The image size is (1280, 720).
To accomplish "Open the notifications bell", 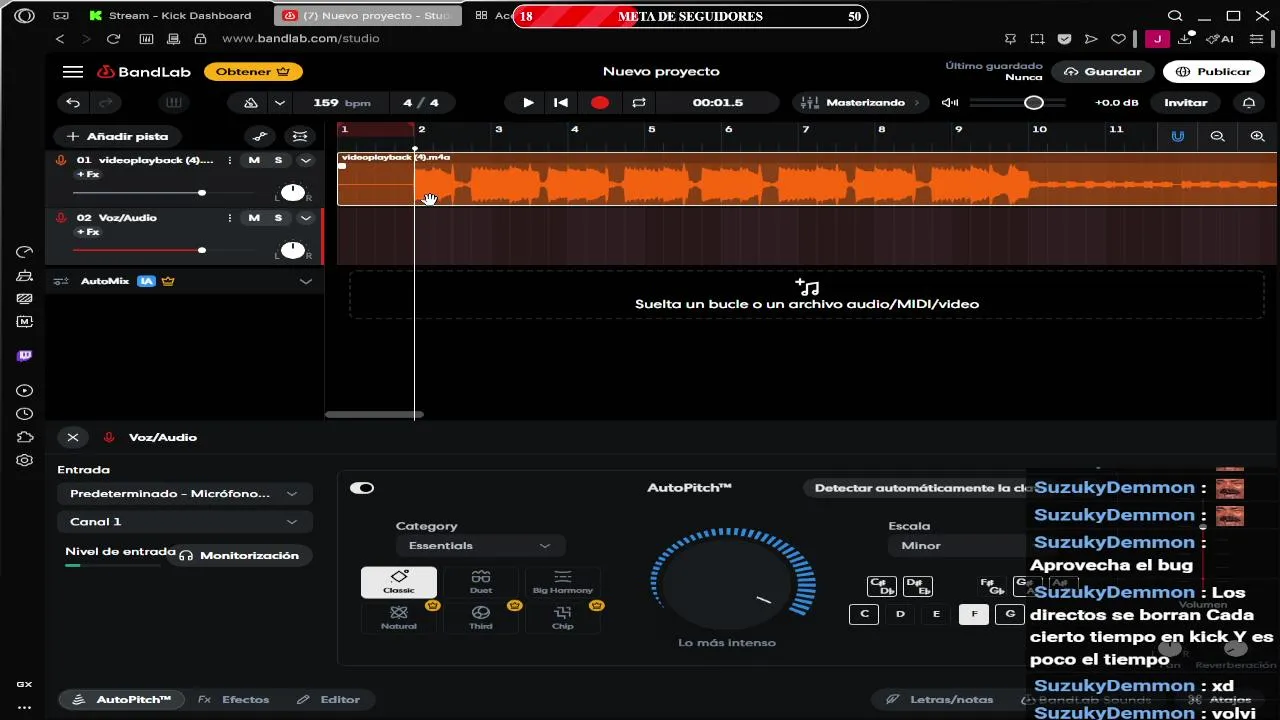I will [x=1249, y=103].
